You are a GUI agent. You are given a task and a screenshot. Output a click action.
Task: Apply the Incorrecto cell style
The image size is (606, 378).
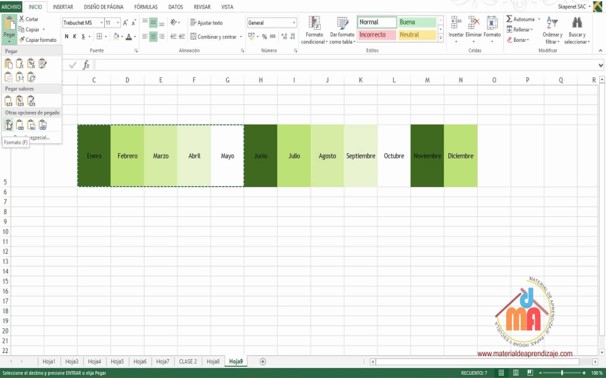[377, 35]
